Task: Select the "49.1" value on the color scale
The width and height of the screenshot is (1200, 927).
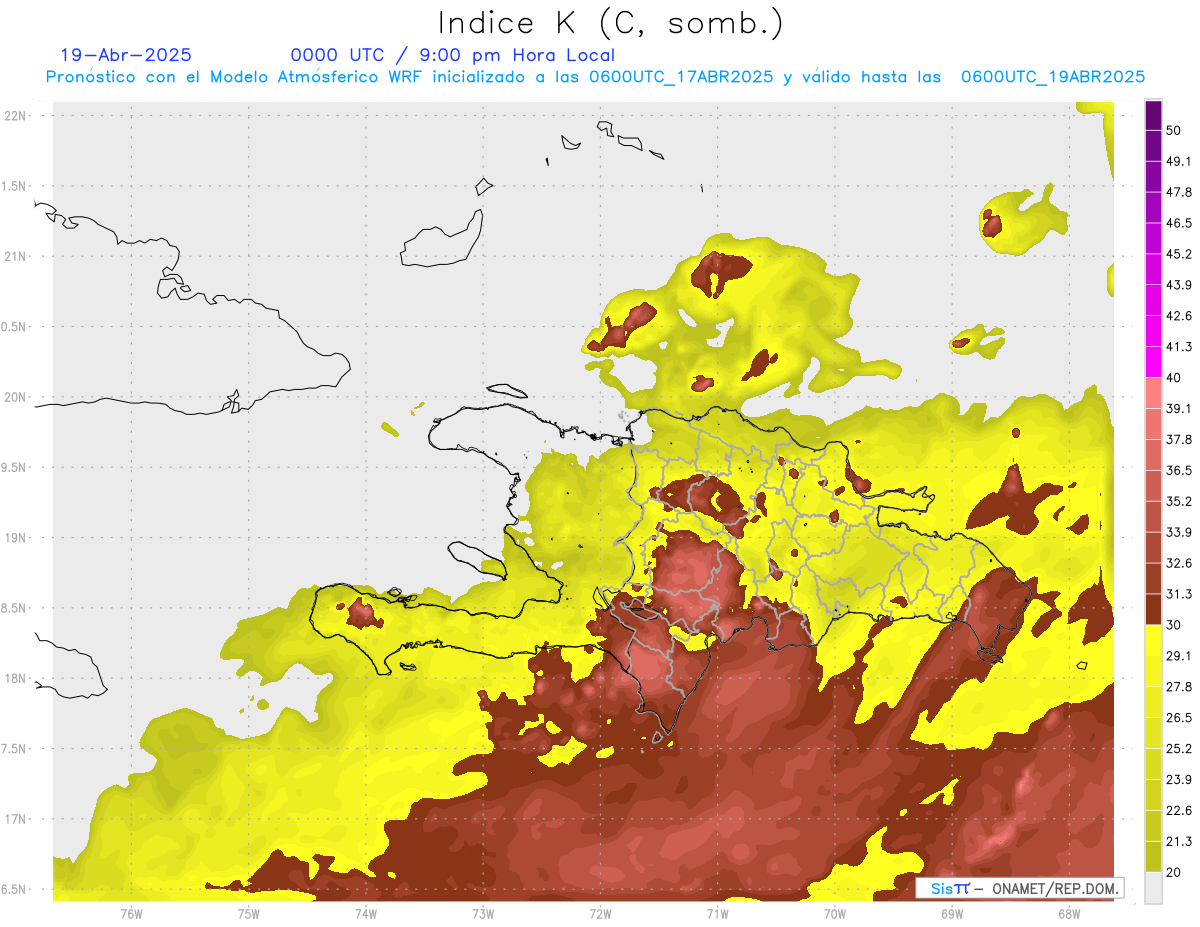Action: click(1178, 161)
